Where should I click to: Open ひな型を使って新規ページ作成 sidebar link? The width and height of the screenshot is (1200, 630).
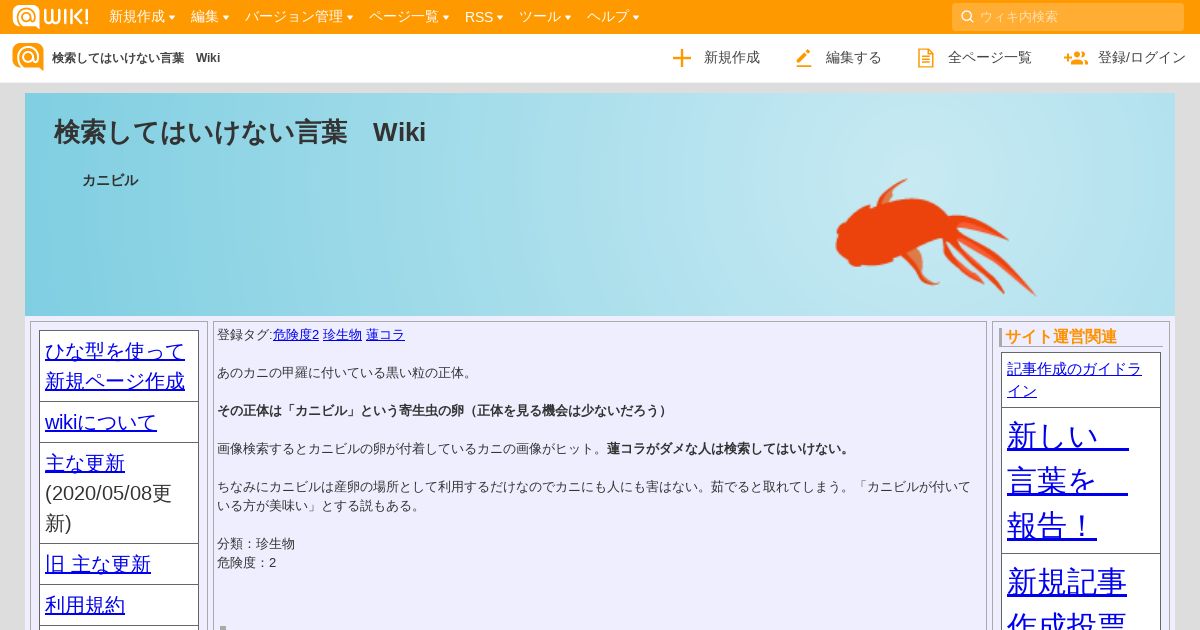click(x=115, y=366)
